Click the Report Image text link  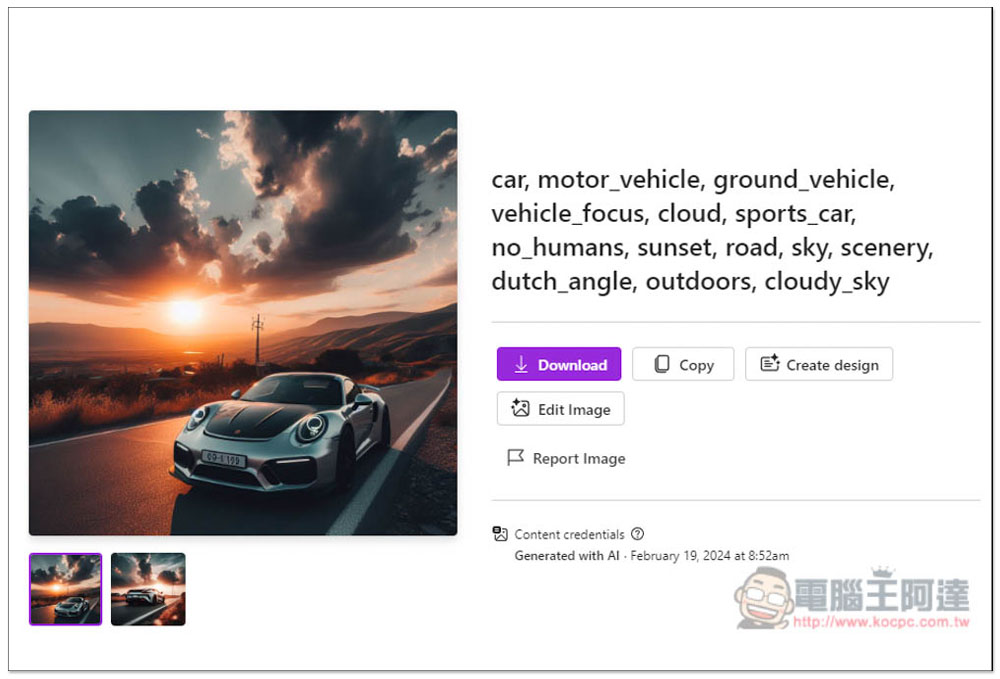[x=579, y=458]
